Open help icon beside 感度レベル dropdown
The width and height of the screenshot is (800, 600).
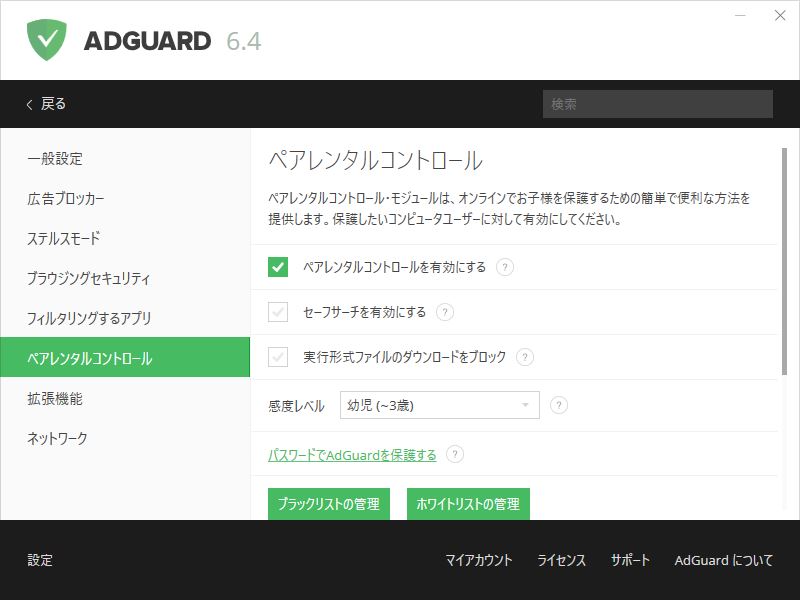[x=559, y=405]
